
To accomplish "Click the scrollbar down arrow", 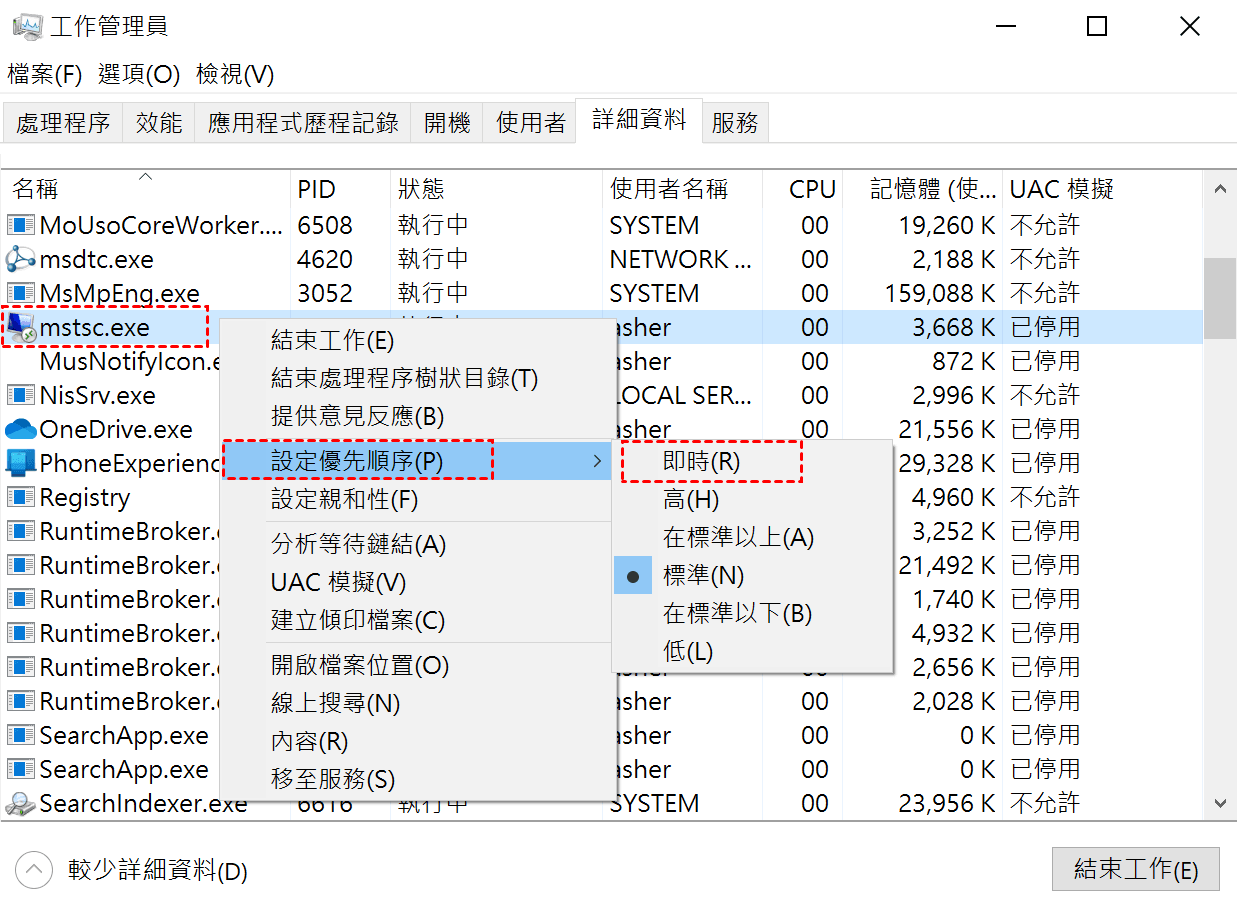I will 1219,803.
